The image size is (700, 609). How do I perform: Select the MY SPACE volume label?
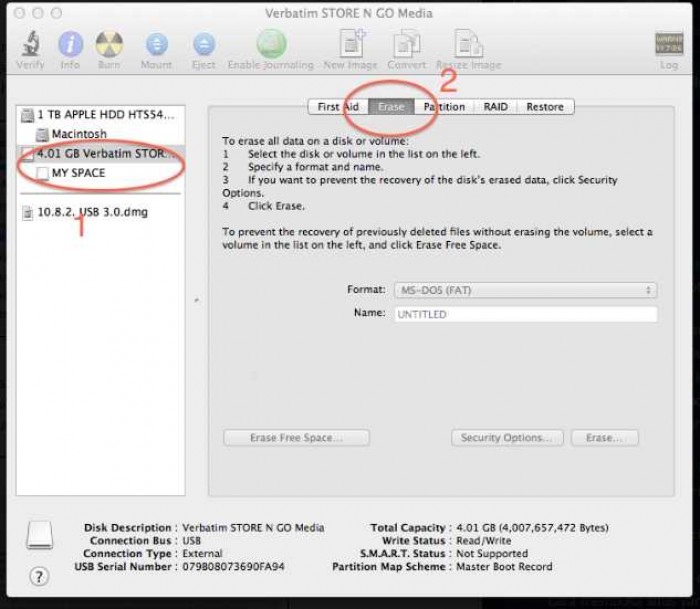tap(79, 173)
